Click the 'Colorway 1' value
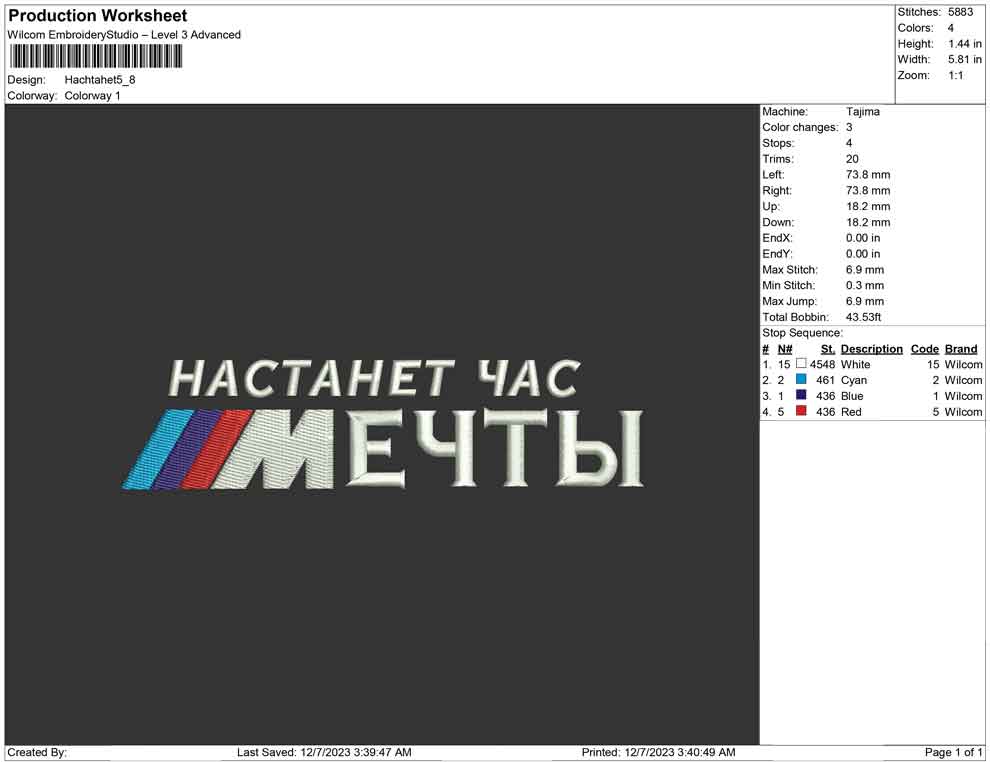Viewport: 990px width, 762px height. (x=92, y=96)
